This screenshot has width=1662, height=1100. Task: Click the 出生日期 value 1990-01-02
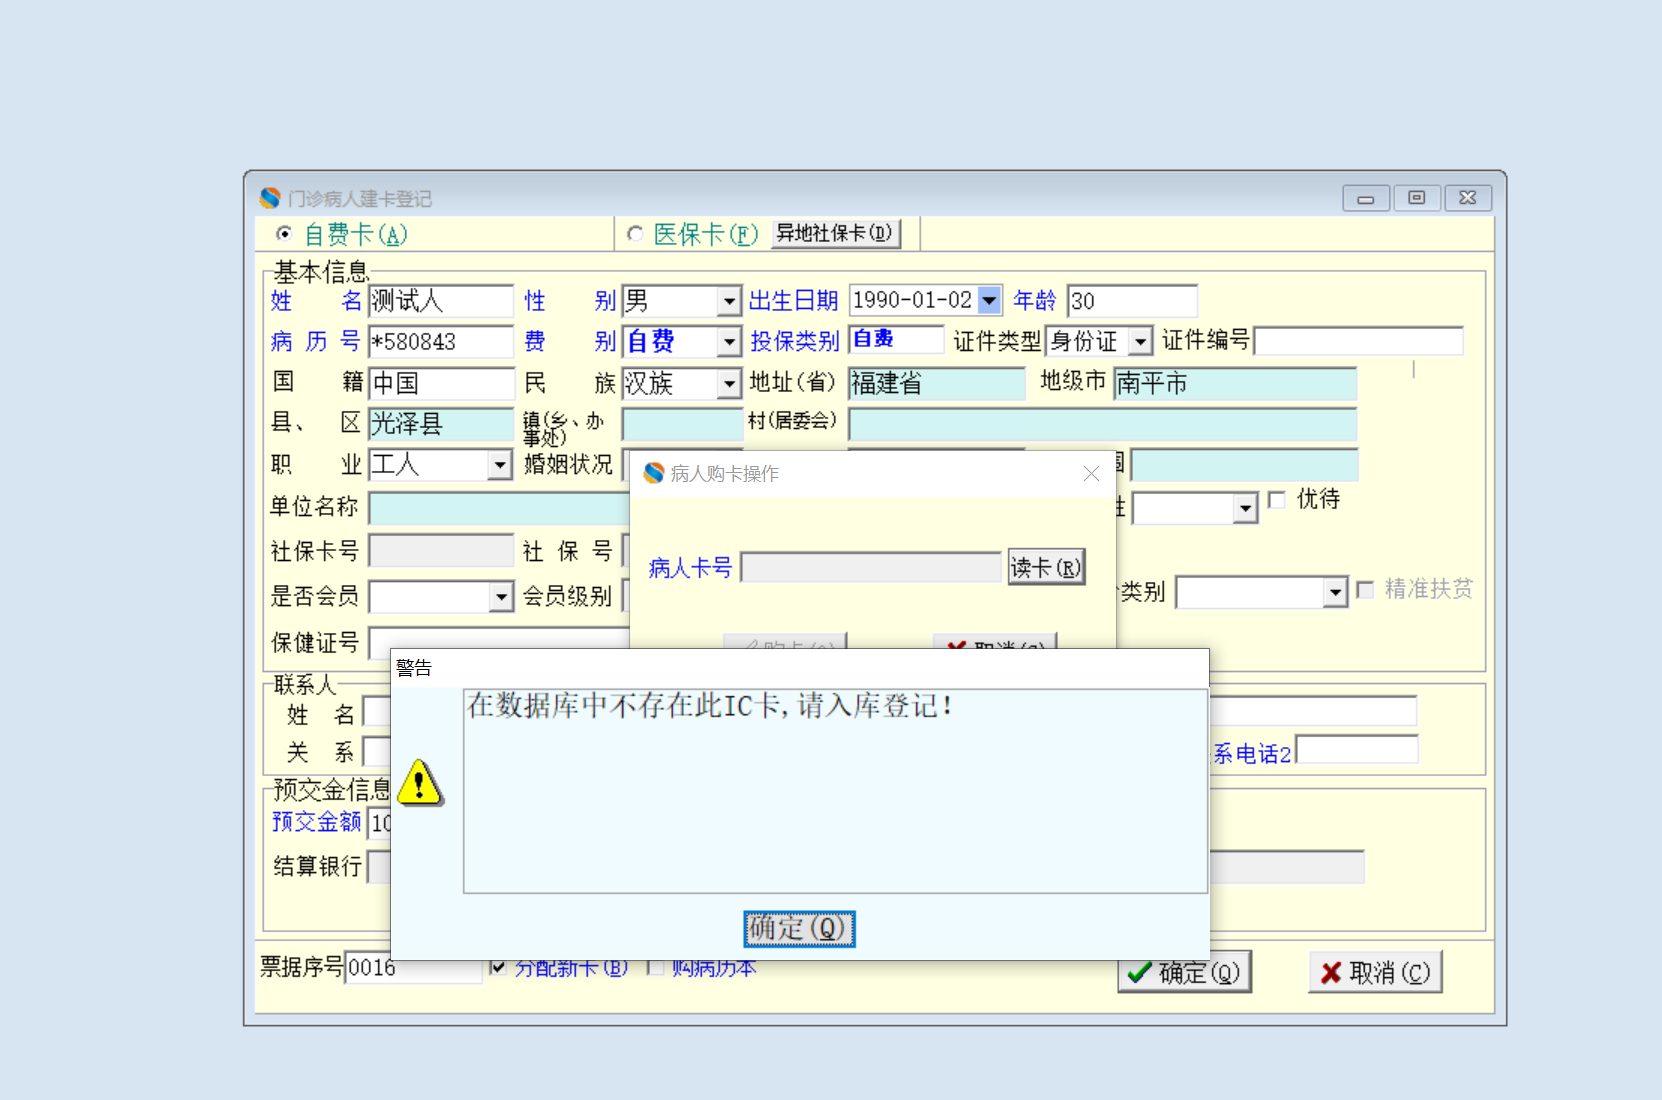912,300
